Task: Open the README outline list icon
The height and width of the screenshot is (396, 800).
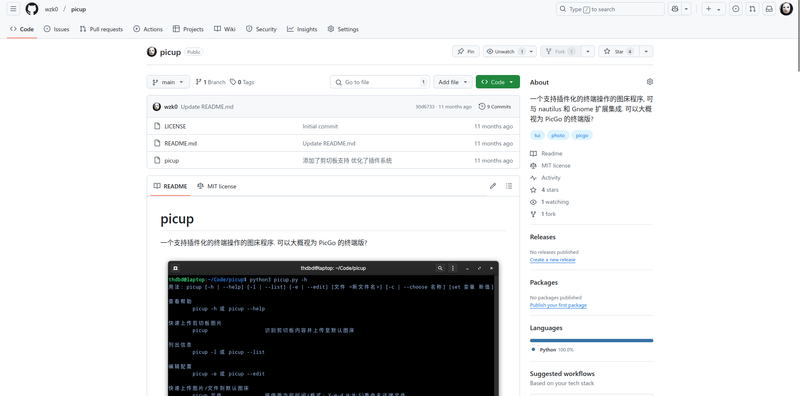Action: point(509,186)
